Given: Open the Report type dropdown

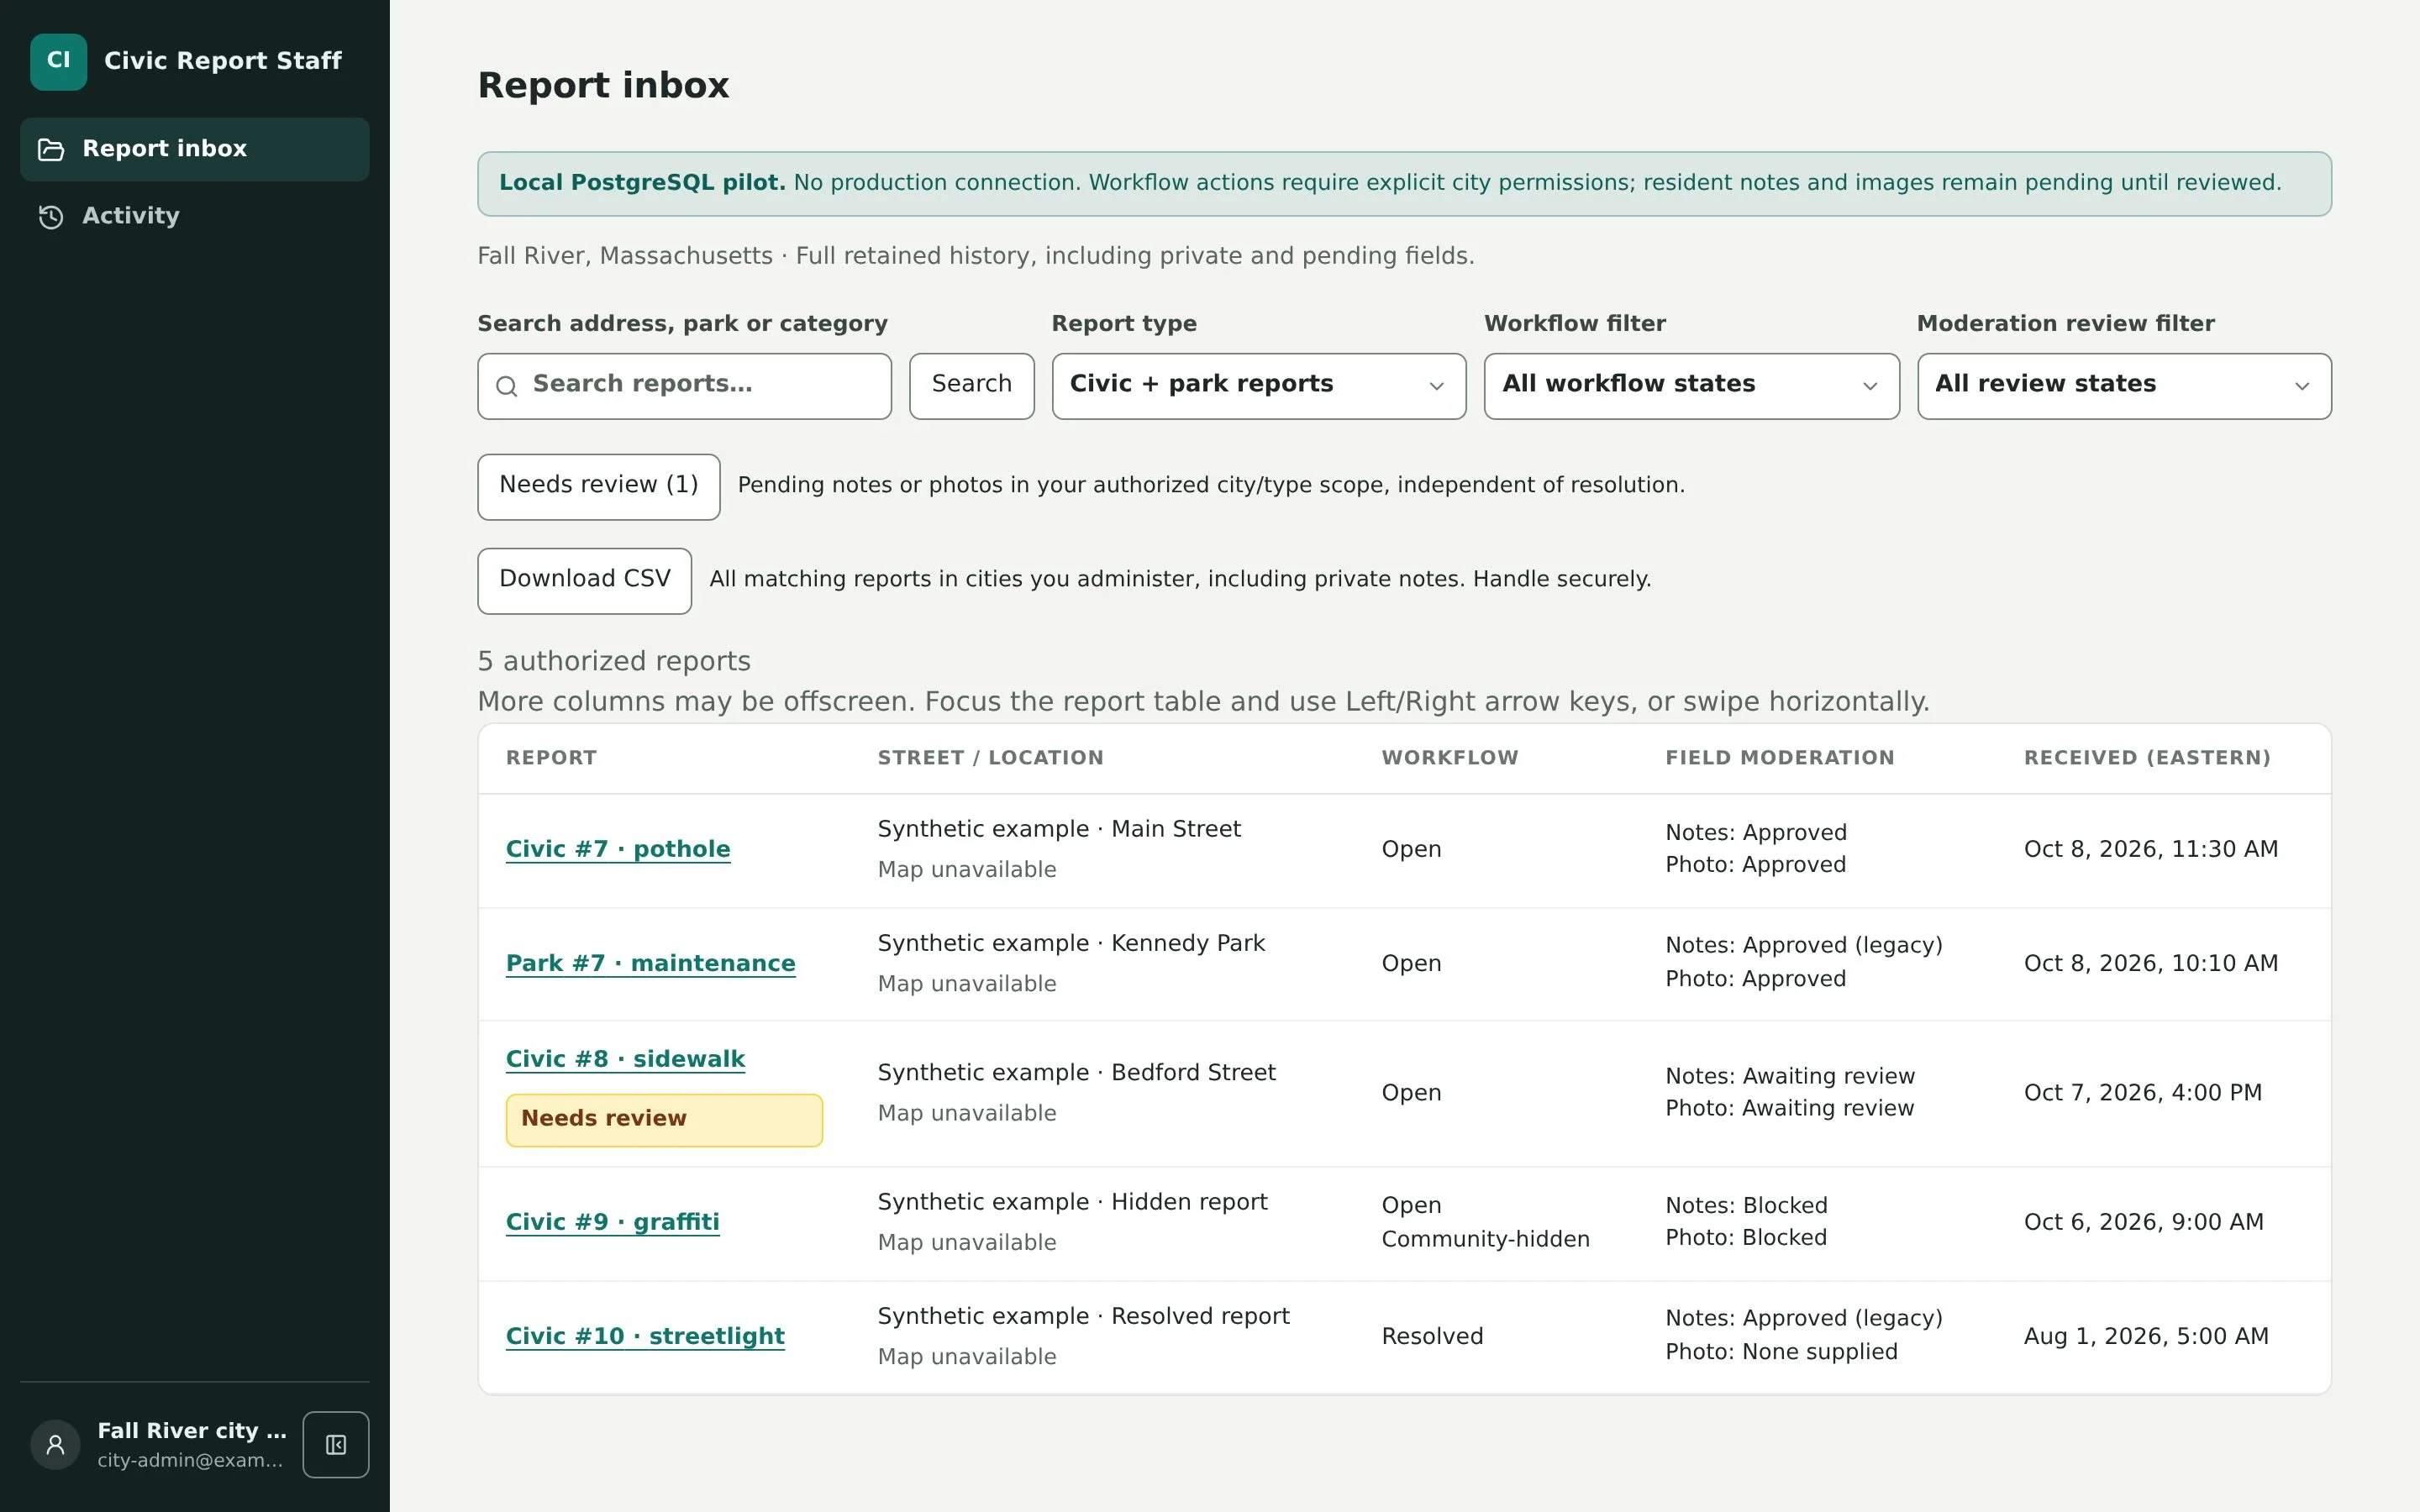Looking at the screenshot, I should [x=1258, y=386].
